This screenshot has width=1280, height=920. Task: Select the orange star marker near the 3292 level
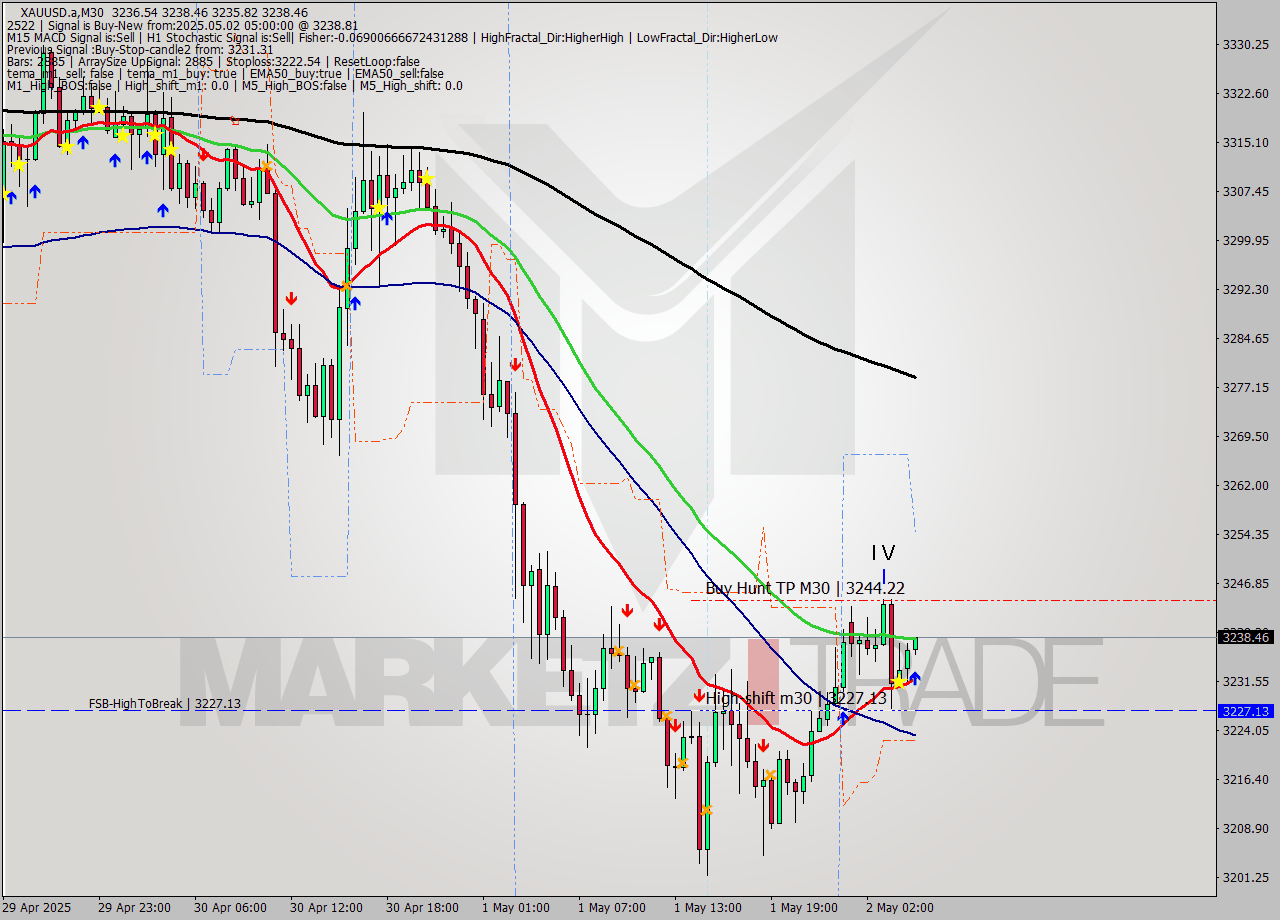click(x=345, y=287)
